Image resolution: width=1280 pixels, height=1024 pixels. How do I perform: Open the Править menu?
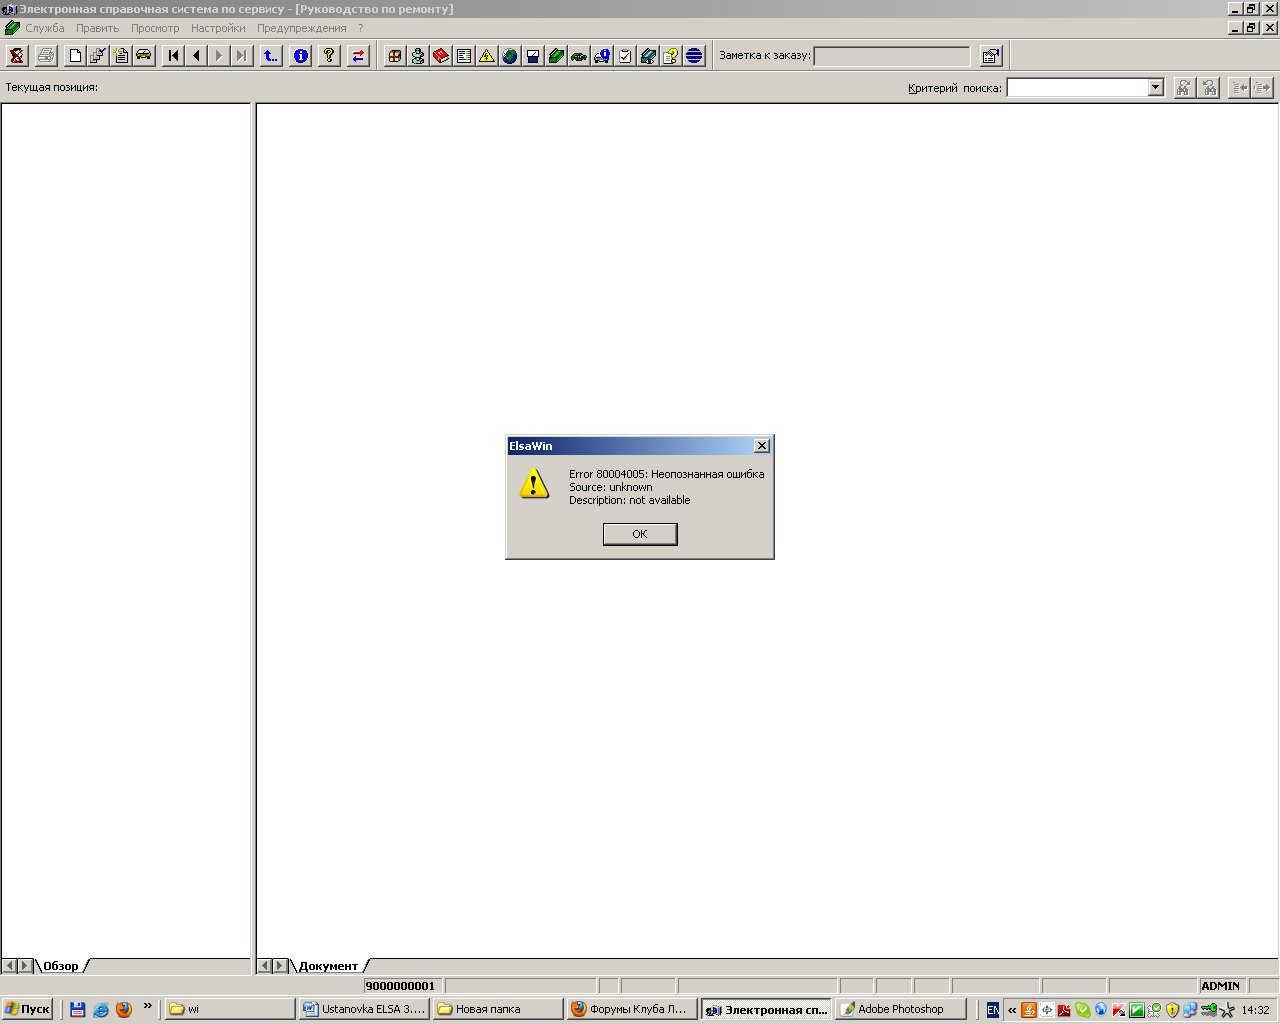pos(97,28)
